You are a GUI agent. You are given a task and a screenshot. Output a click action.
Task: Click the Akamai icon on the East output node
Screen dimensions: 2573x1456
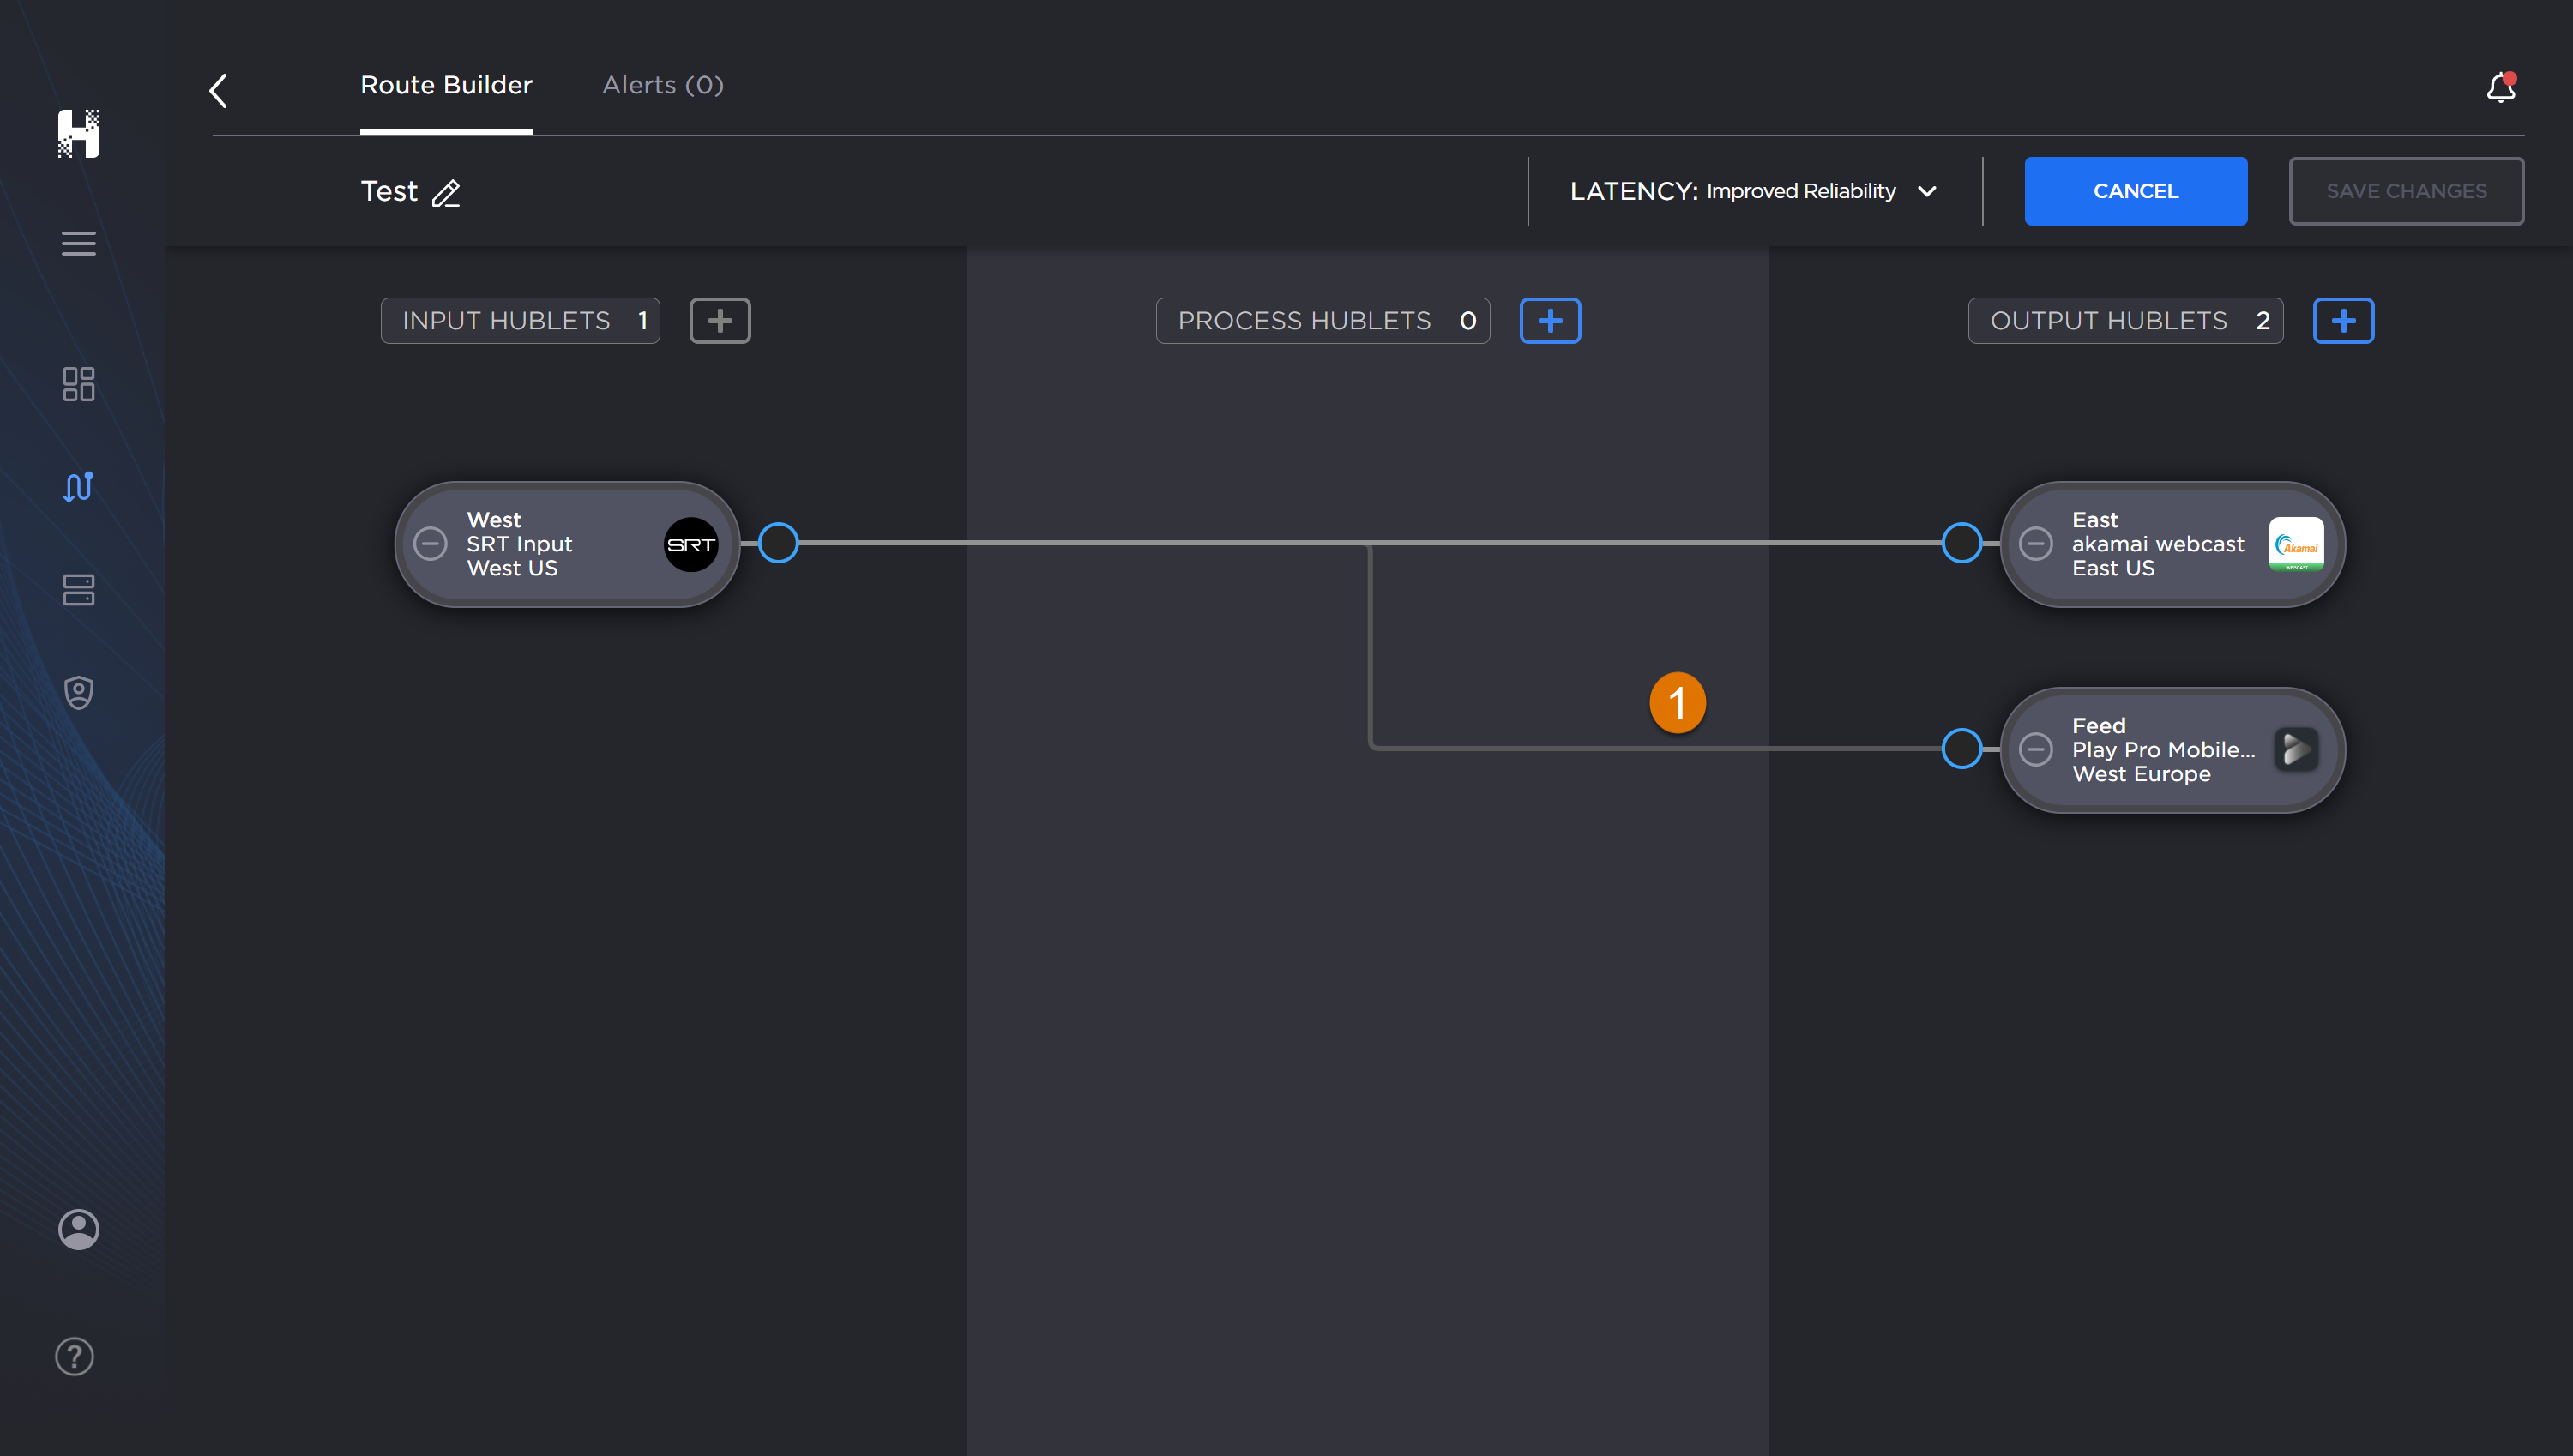click(x=2297, y=545)
